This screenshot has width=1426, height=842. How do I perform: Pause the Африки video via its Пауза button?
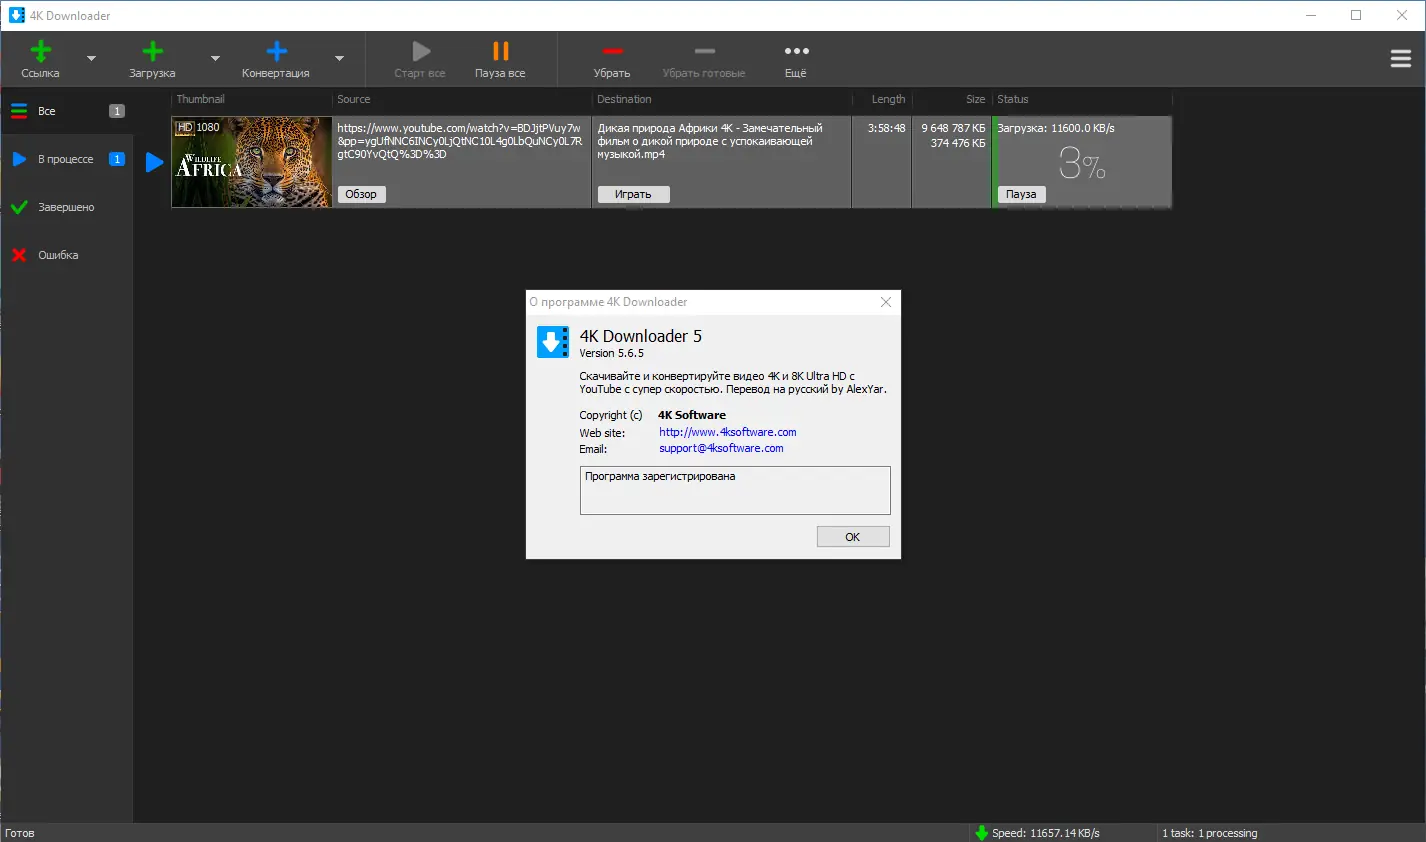click(x=1020, y=193)
